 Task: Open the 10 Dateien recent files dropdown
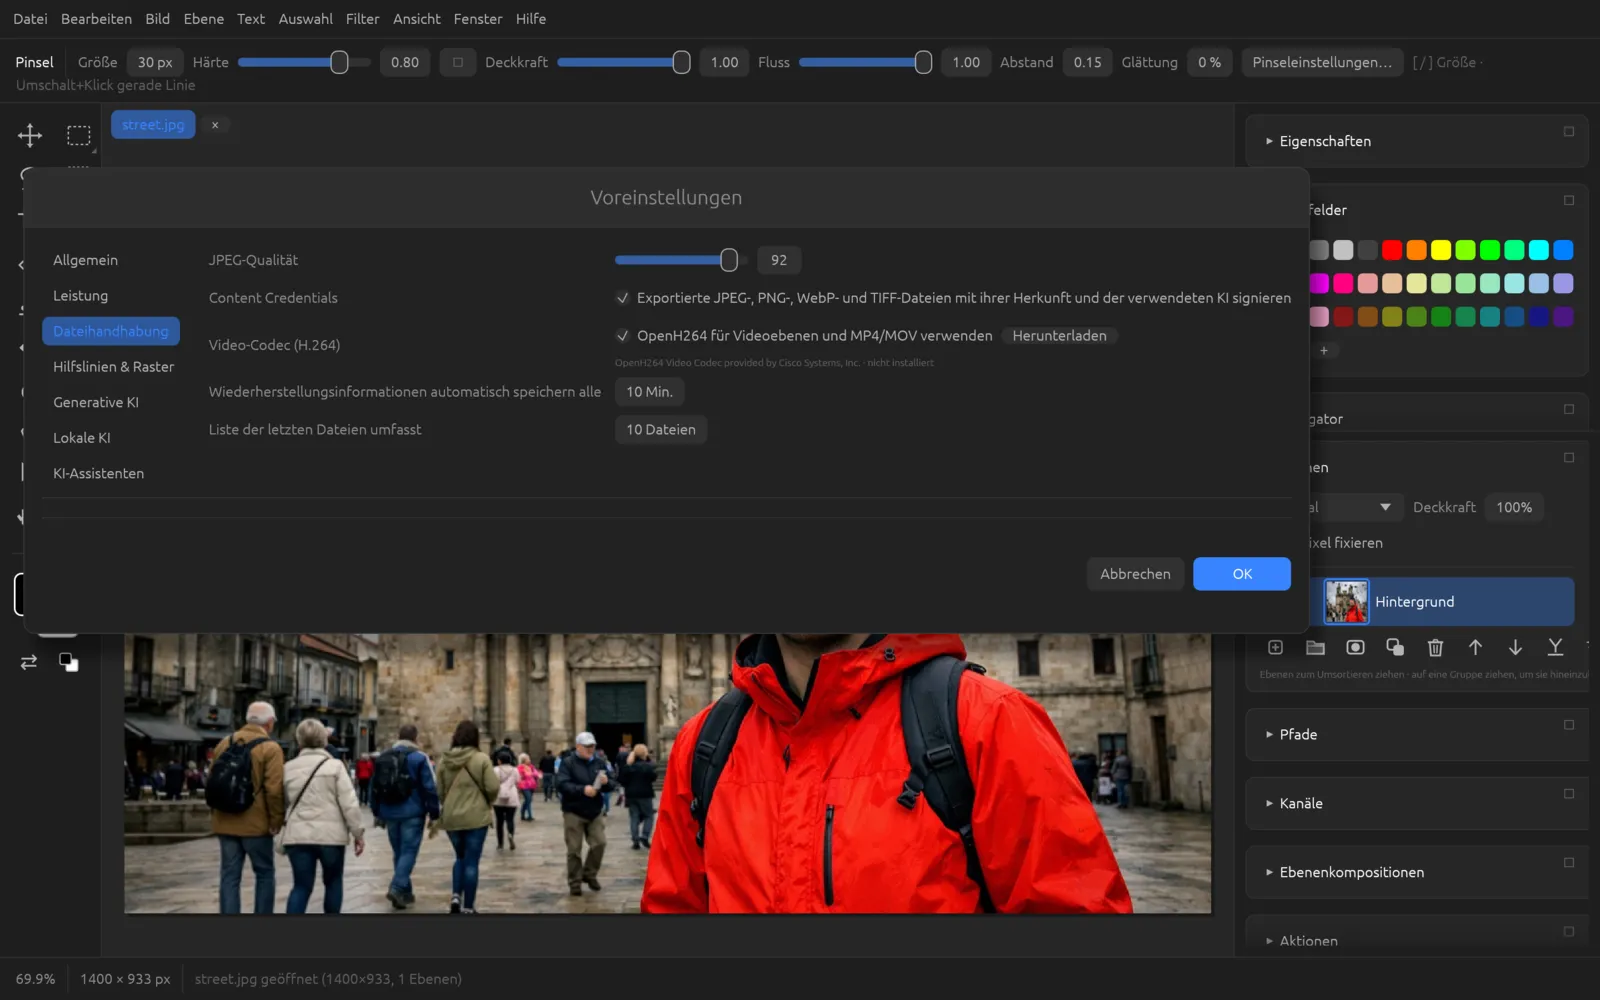click(x=661, y=430)
